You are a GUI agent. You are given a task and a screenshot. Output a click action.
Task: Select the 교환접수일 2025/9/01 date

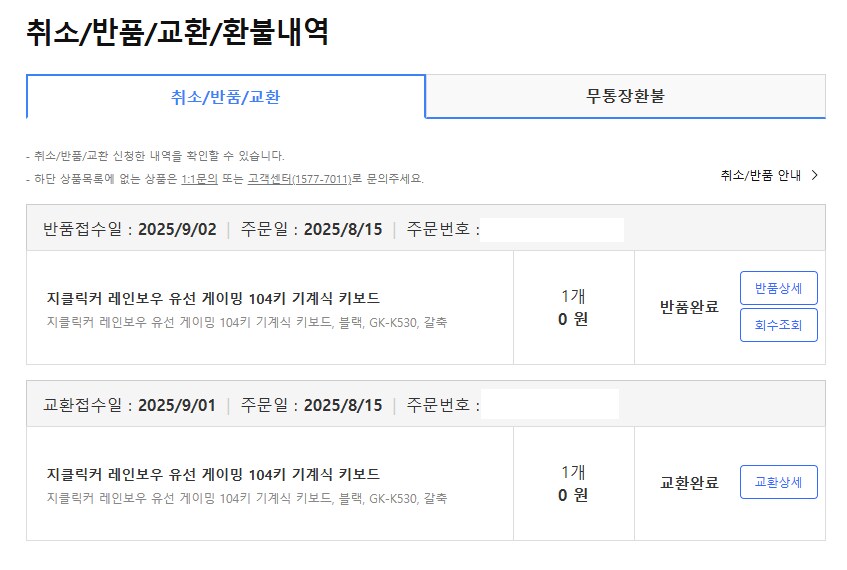(176, 405)
